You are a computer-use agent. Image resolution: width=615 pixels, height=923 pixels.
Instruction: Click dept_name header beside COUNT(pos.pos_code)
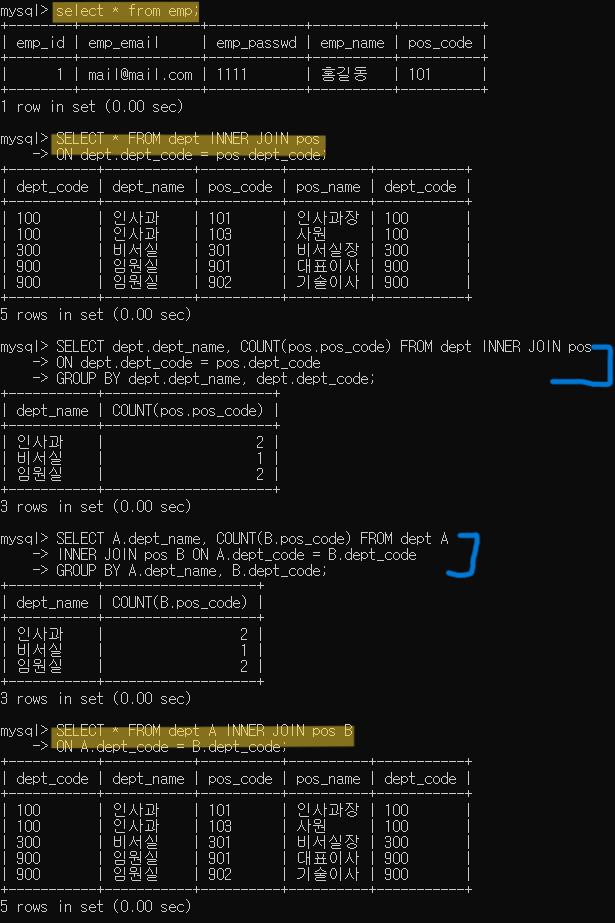[x=52, y=411]
